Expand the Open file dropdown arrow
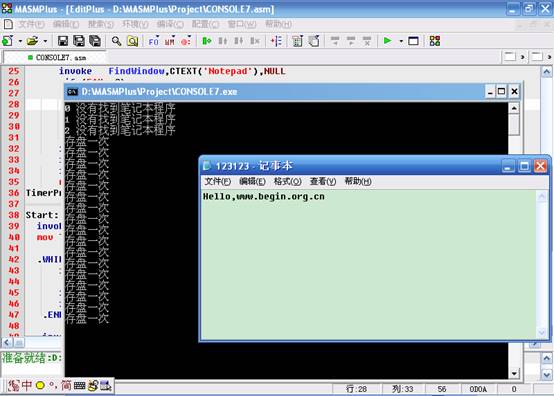 (45, 41)
